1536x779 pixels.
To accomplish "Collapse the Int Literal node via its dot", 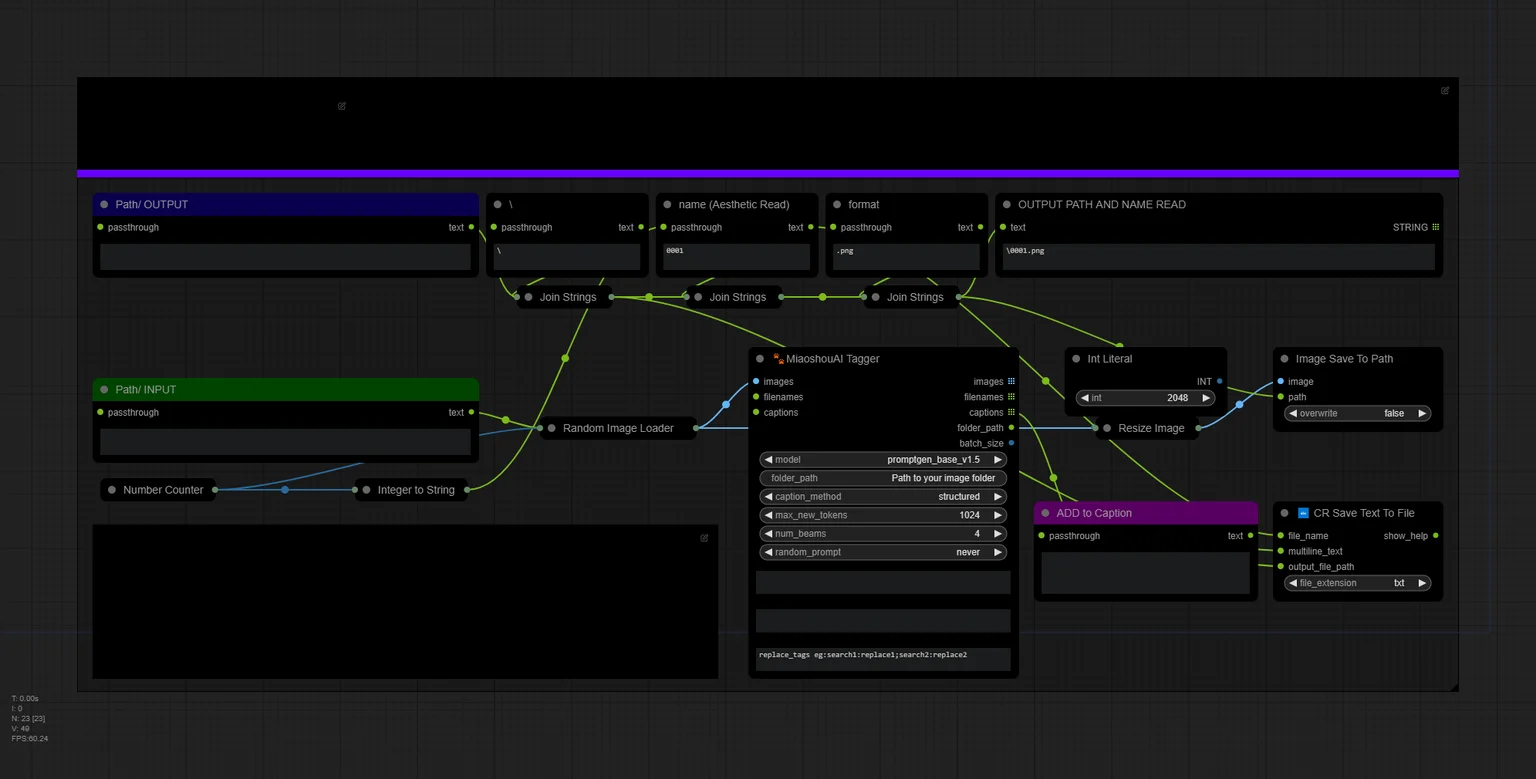I will coord(1076,358).
